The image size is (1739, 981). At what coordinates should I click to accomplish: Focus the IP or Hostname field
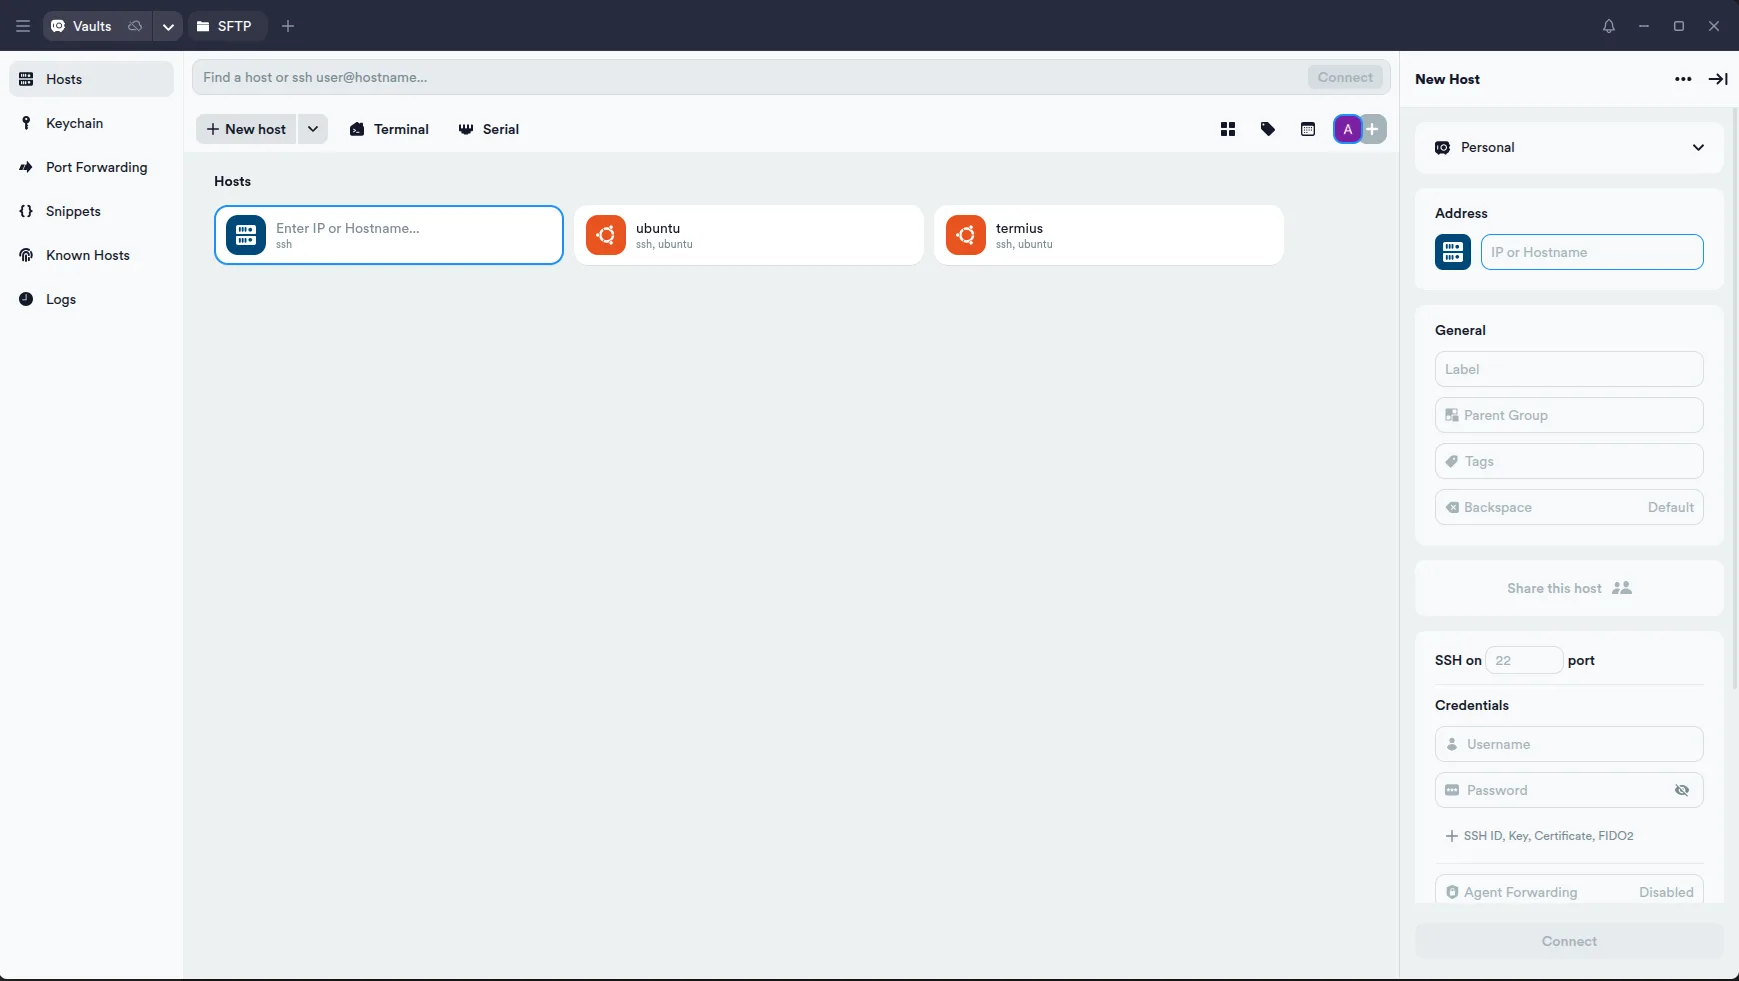tap(1592, 252)
